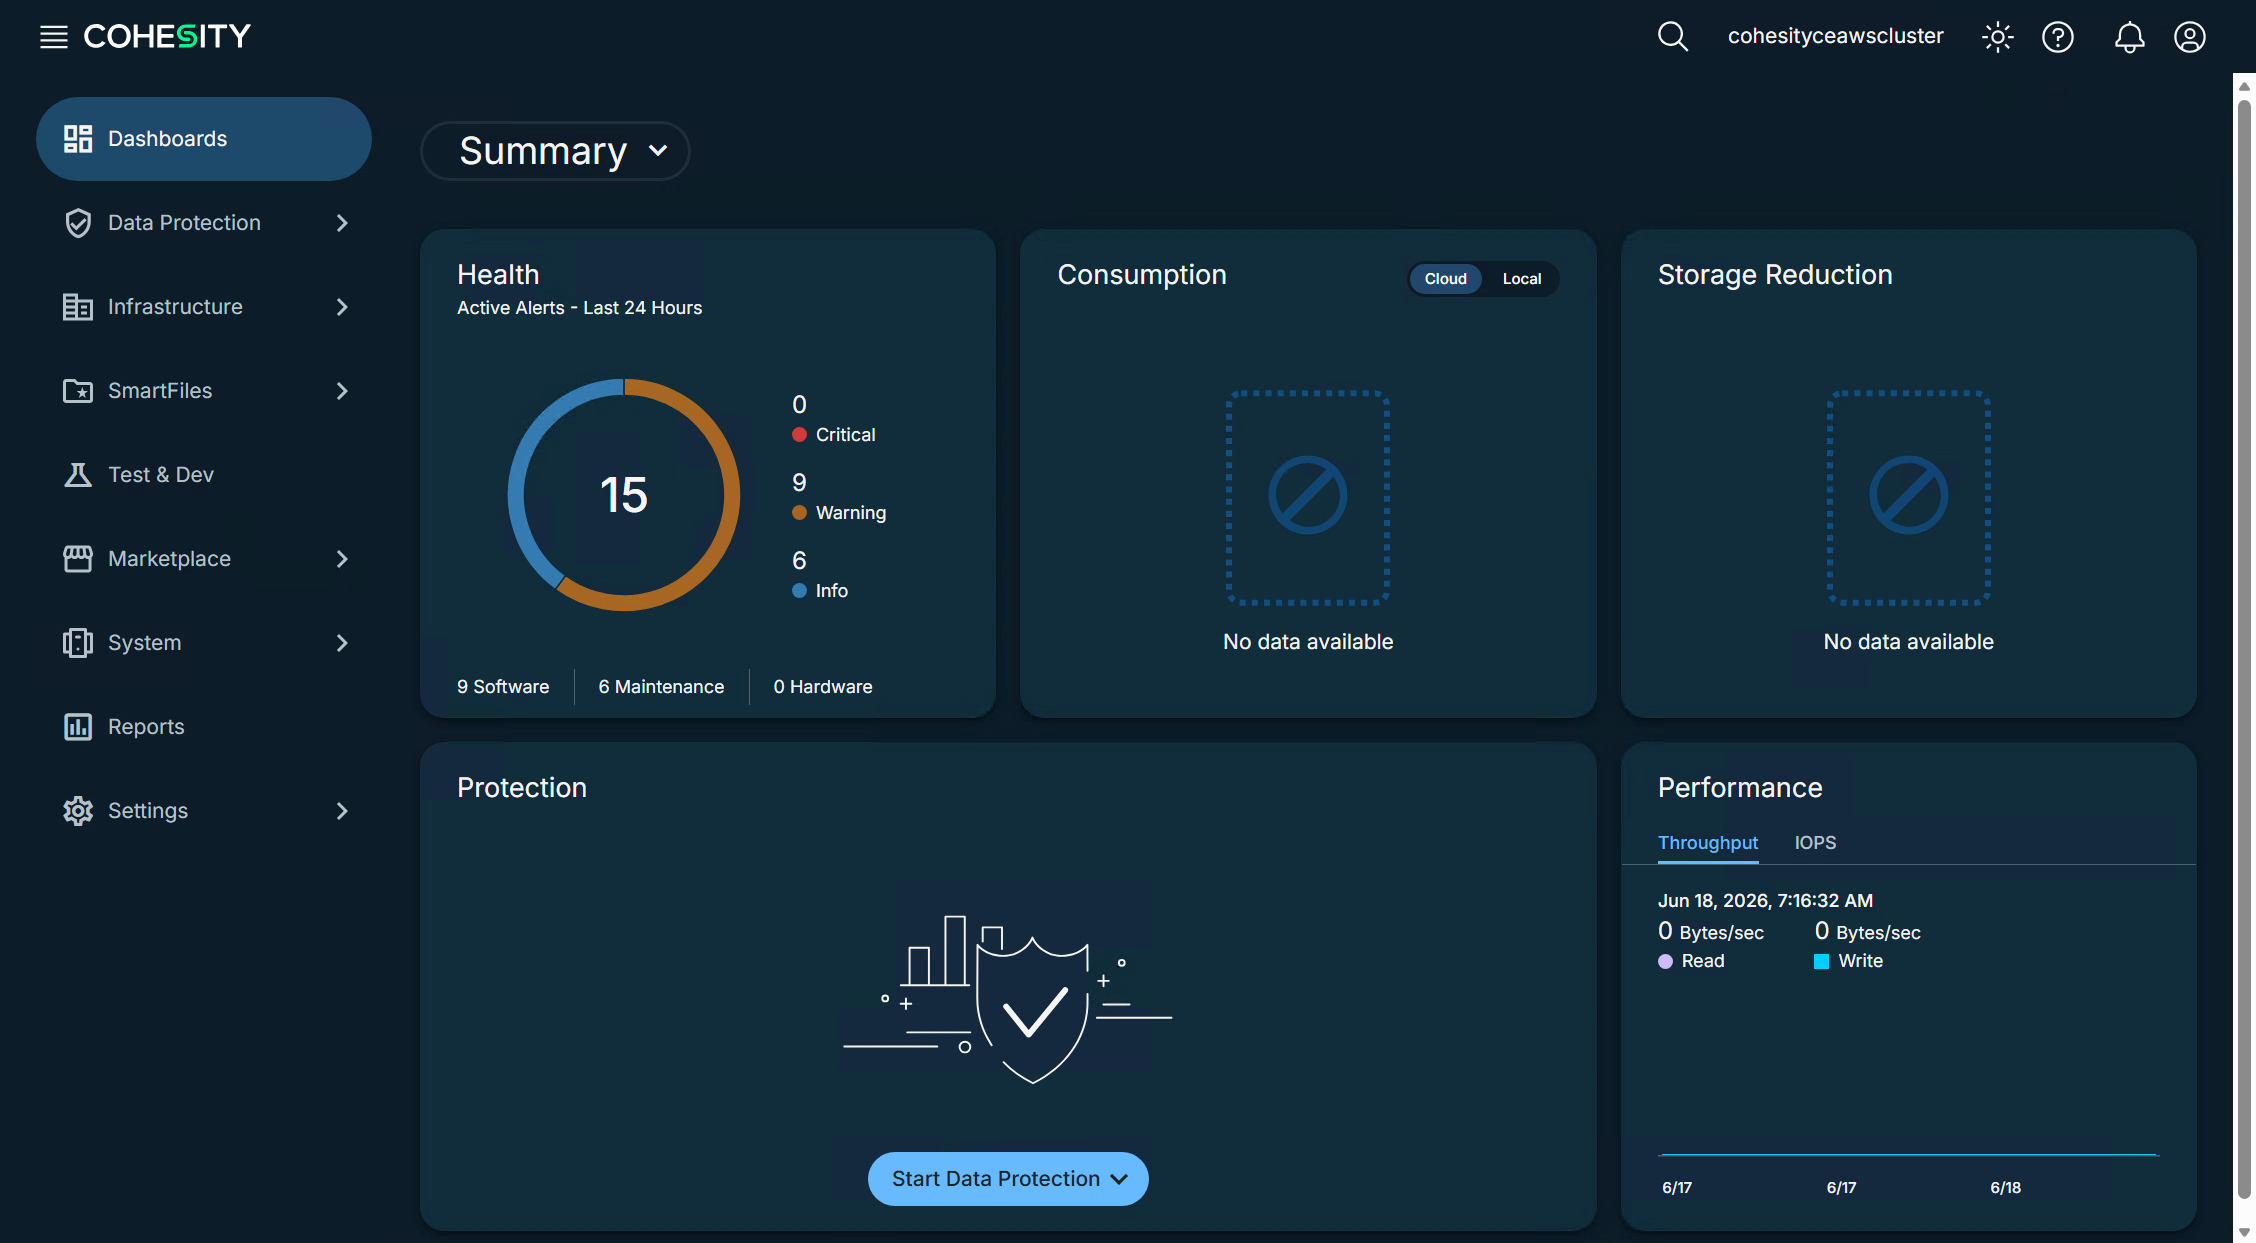Open Reports from the sidebar
The width and height of the screenshot is (2256, 1243).
point(204,727)
